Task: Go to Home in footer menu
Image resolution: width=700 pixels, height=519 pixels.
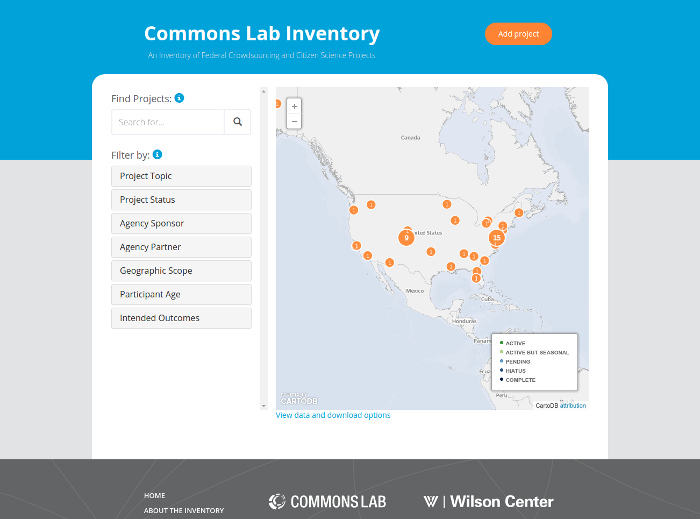Action: pyautogui.click(x=154, y=495)
